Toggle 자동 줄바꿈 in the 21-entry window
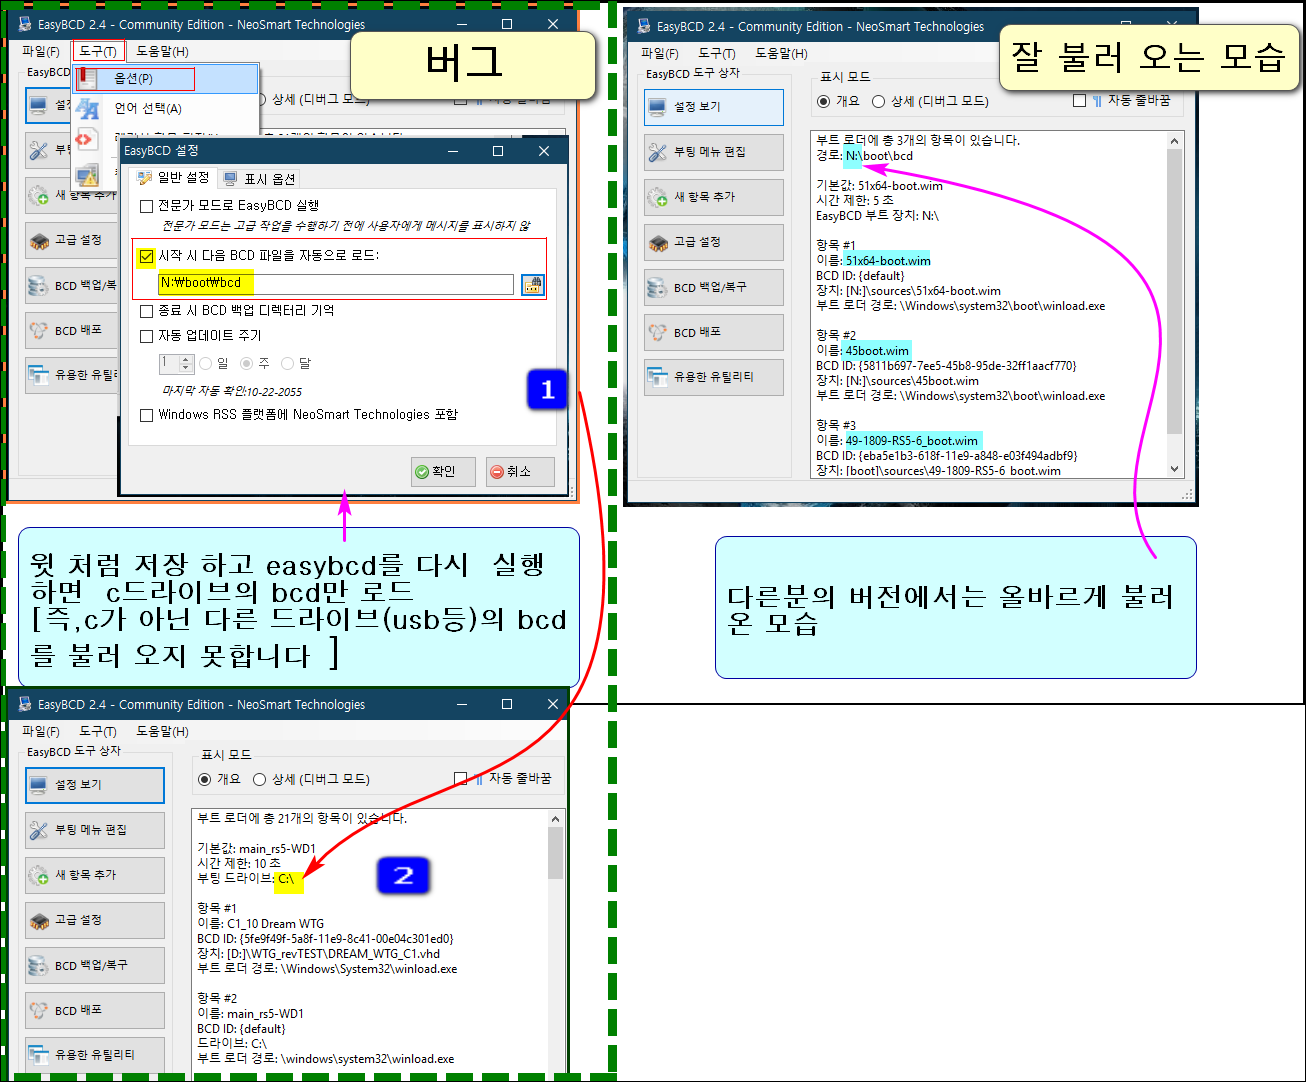Screen dimensions: 1306x1082 pos(461,778)
